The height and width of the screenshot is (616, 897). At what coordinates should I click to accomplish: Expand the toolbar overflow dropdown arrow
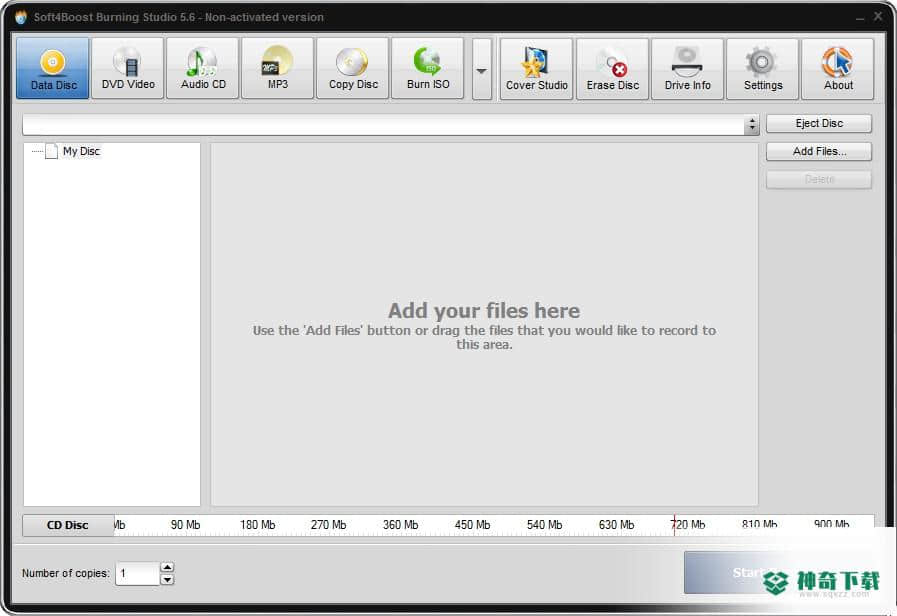(x=482, y=70)
